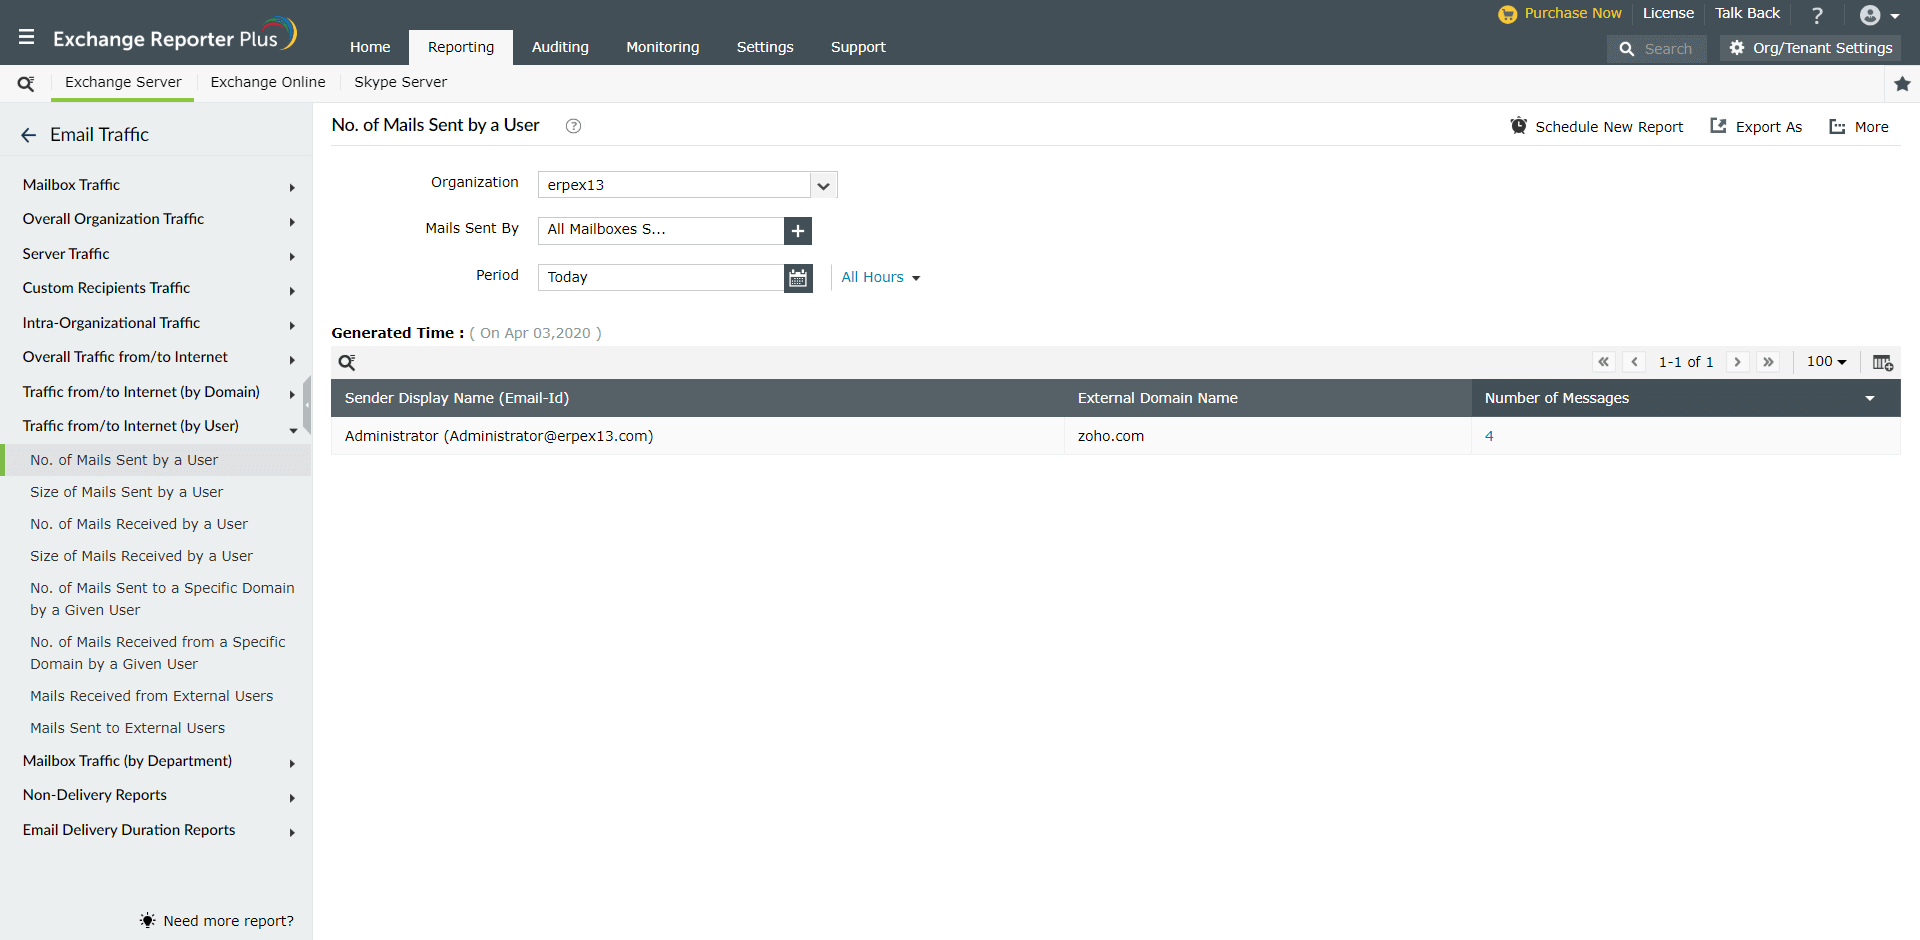Image resolution: width=1920 pixels, height=940 pixels.
Task: Jump to first page of results
Action: click(x=1604, y=362)
